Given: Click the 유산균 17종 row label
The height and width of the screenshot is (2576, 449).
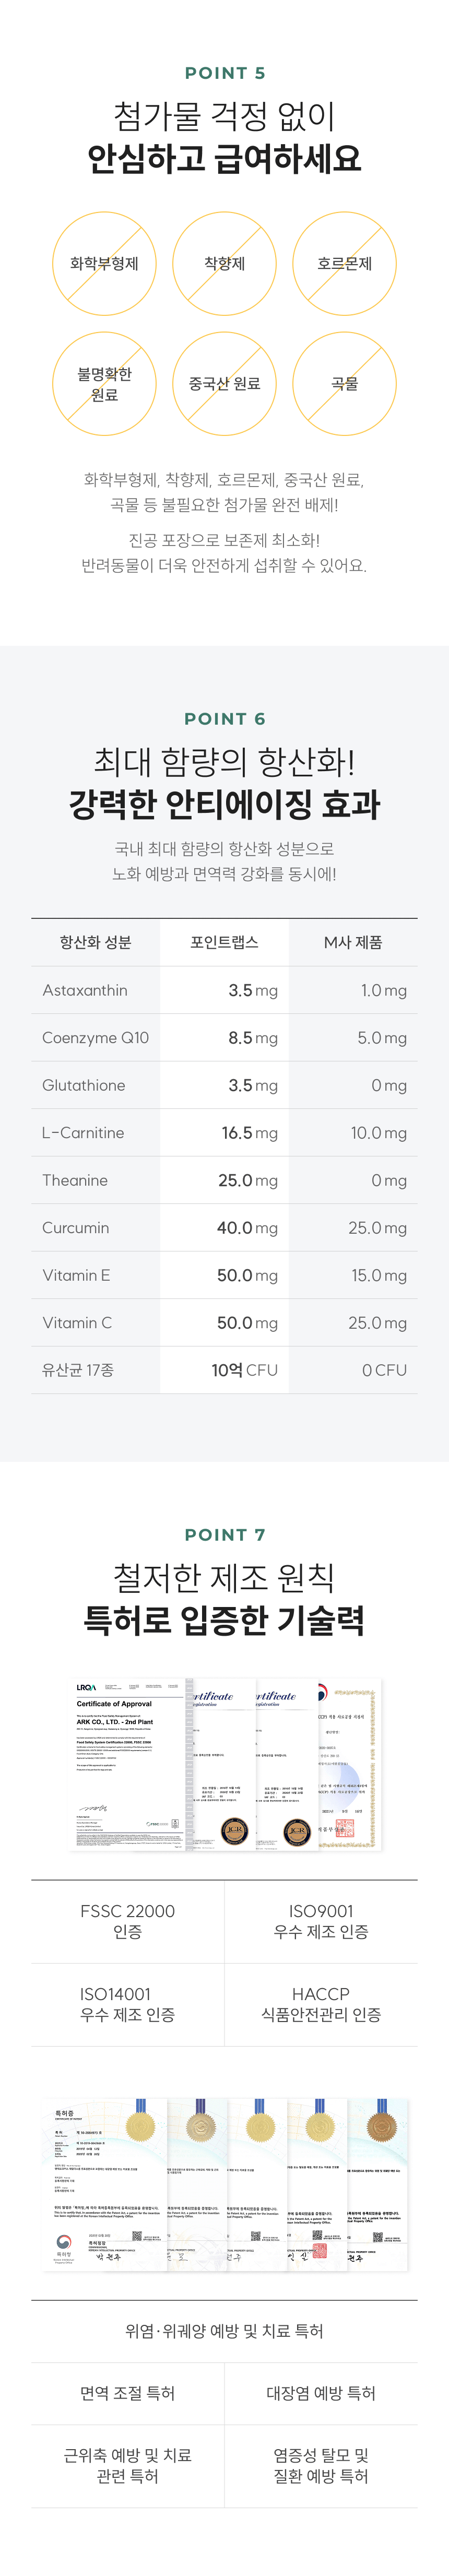Looking at the screenshot, I should point(78,1370).
